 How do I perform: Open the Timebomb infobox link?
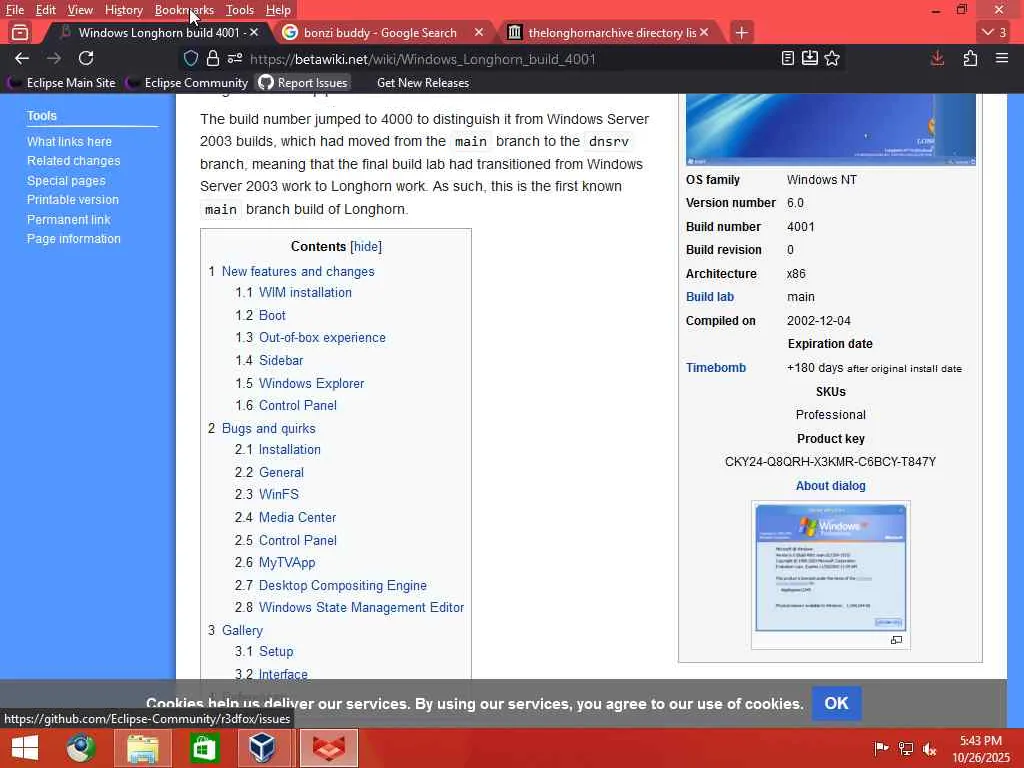[716, 368]
